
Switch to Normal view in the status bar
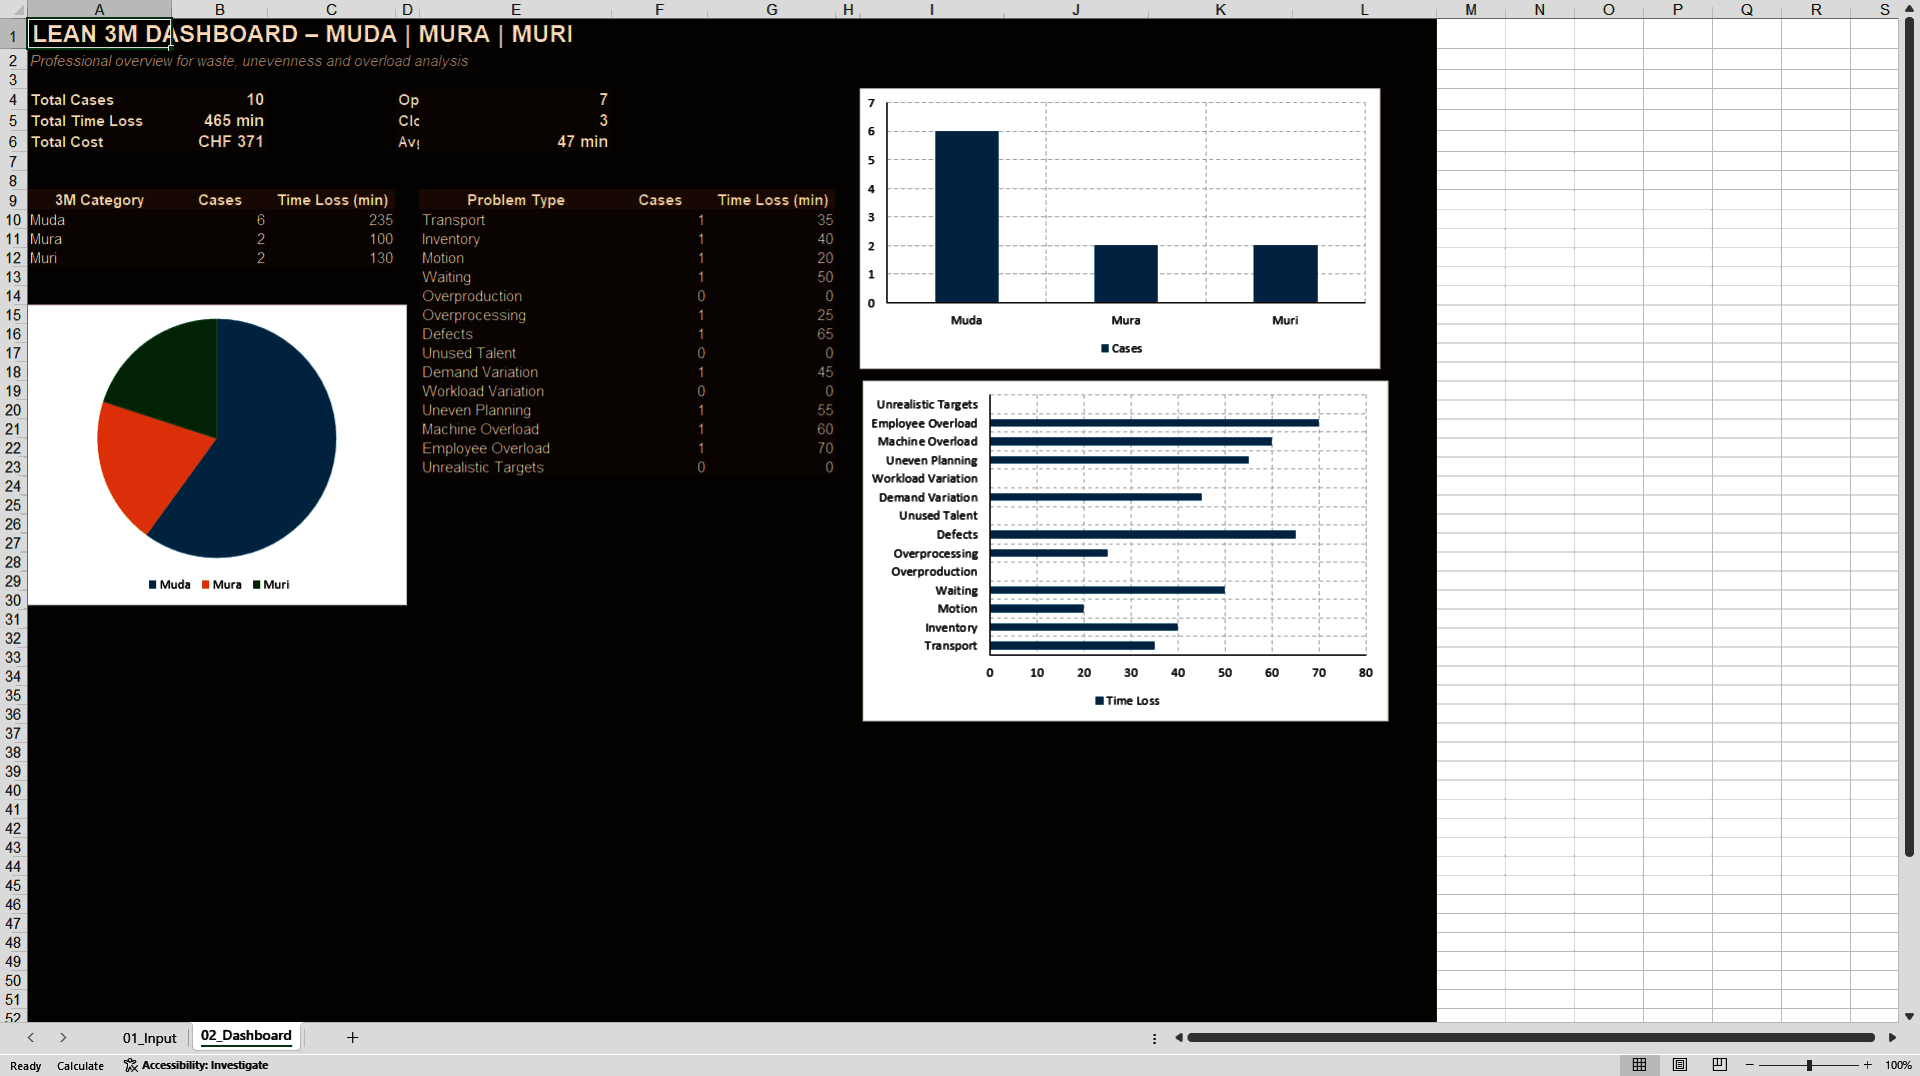1639,1065
